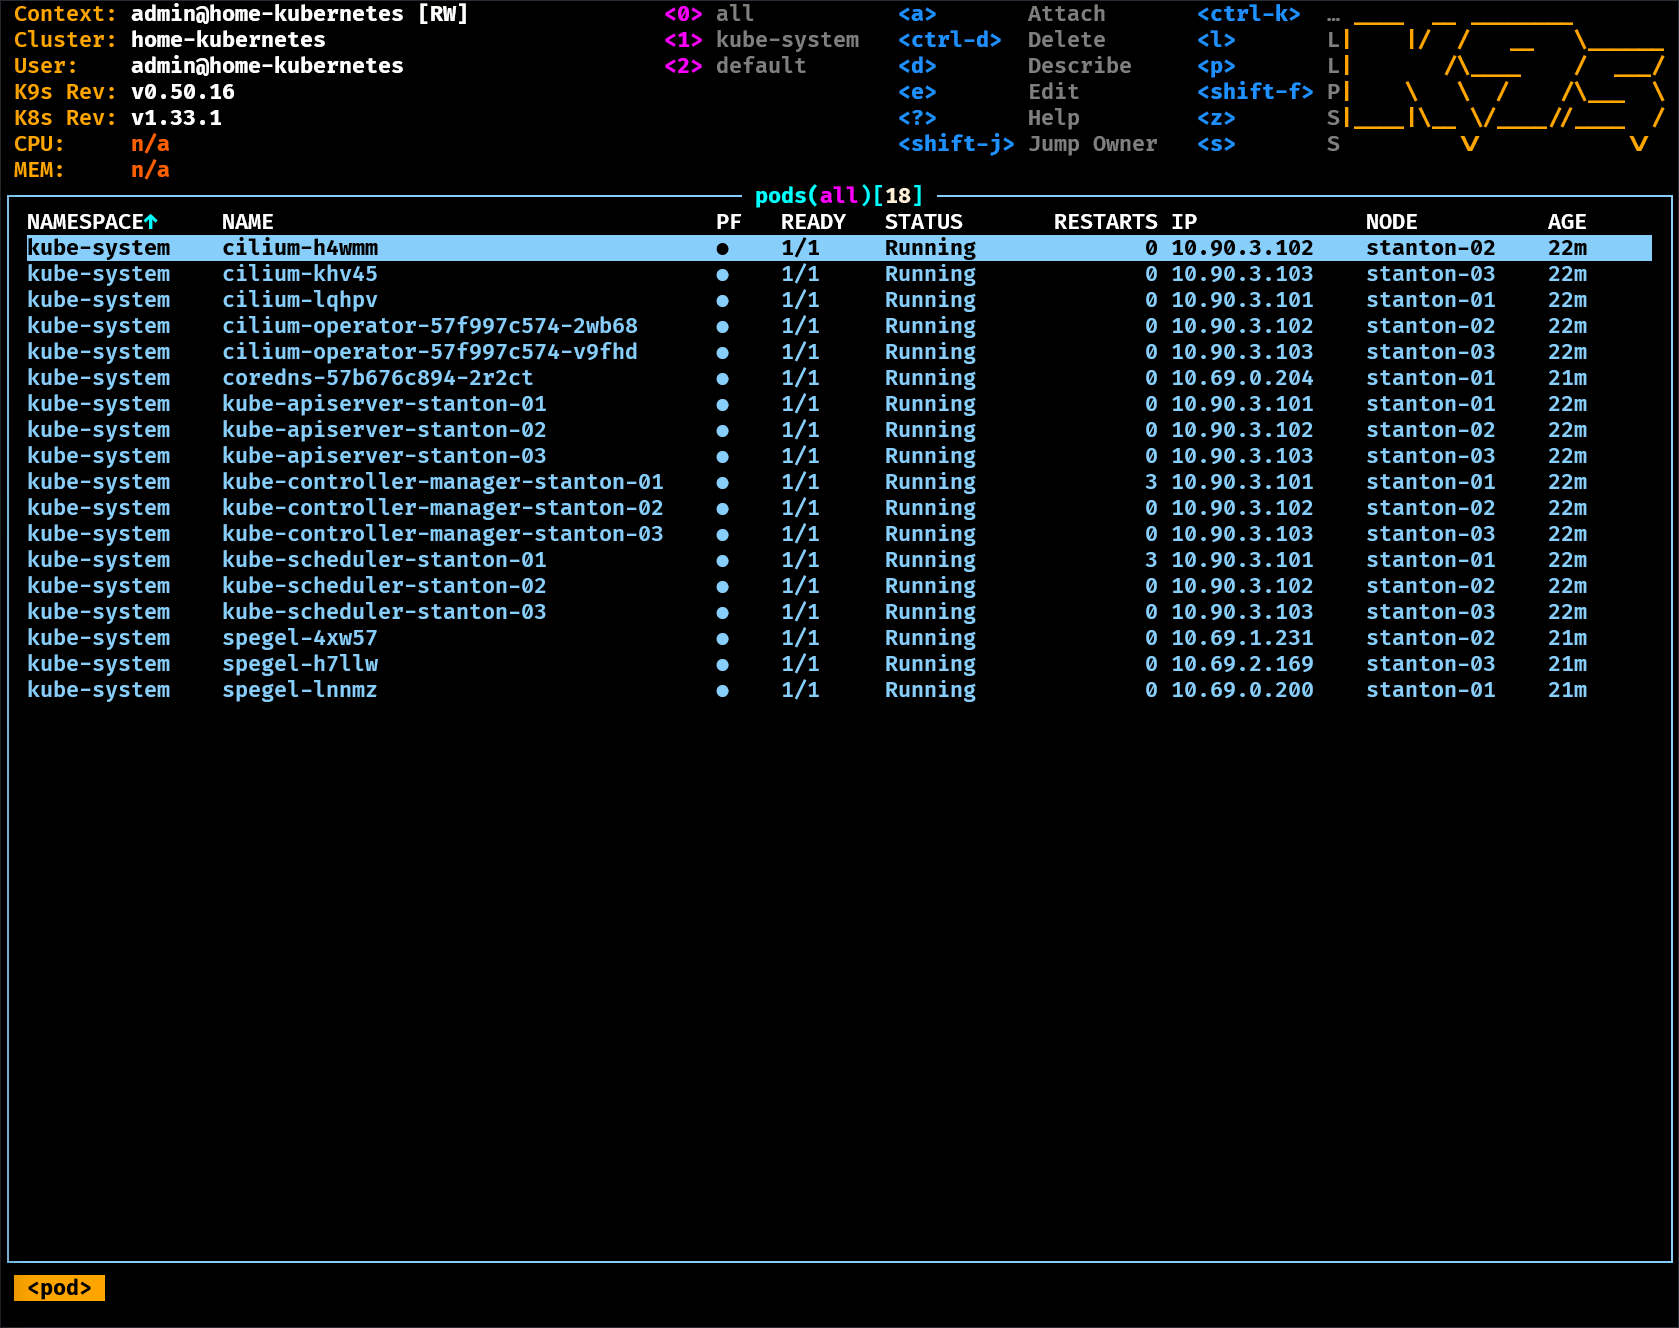Click the PF dot for spegel-4xw57

pos(722,639)
